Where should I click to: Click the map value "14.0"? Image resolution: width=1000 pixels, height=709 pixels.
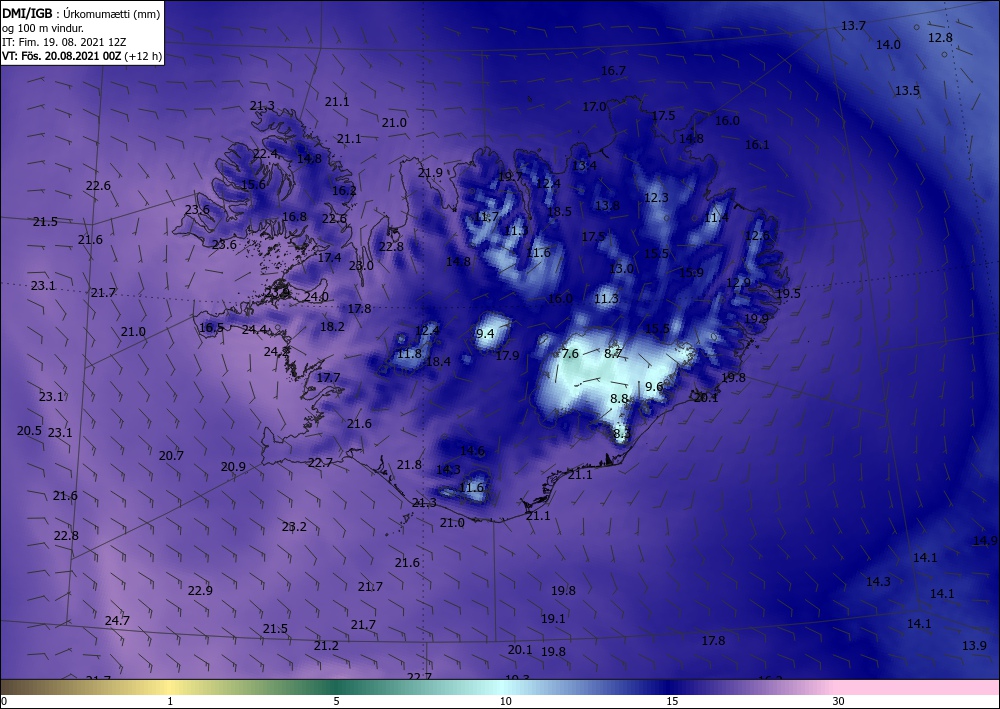pyautogui.click(x=888, y=45)
